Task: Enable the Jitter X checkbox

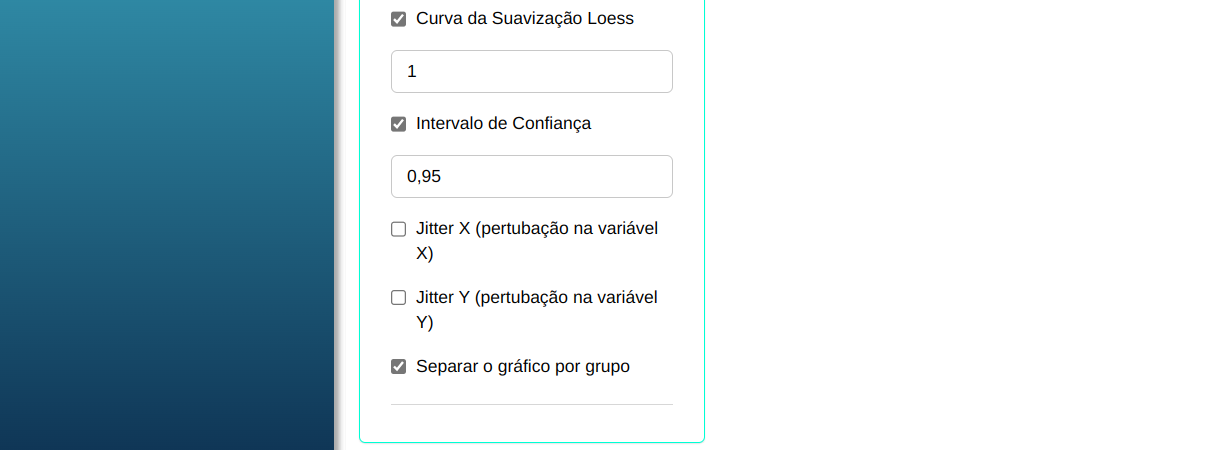Action: pyautogui.click(x=399, y=229)
